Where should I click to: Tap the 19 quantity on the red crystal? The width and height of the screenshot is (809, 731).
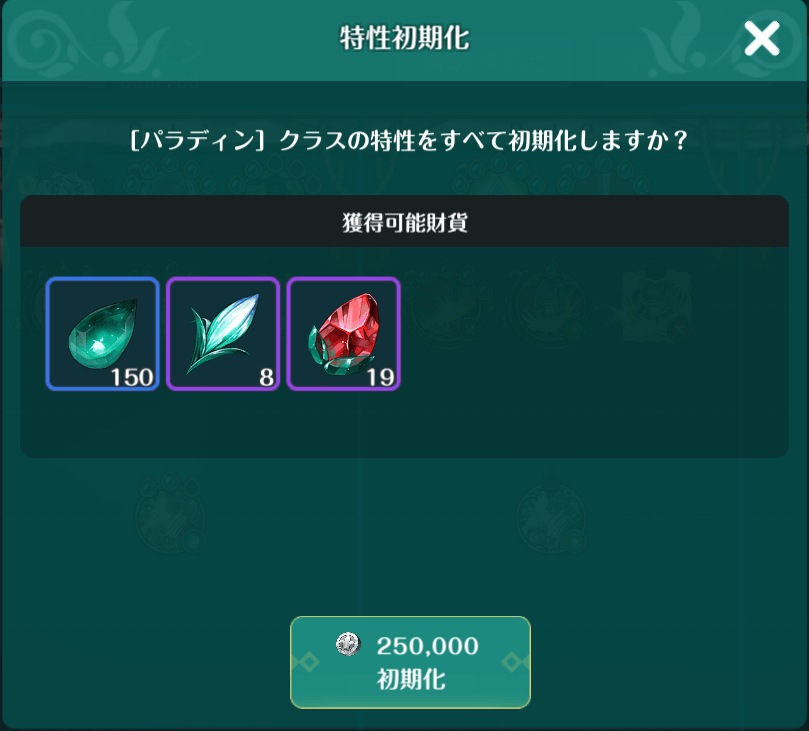coord(380,377)
